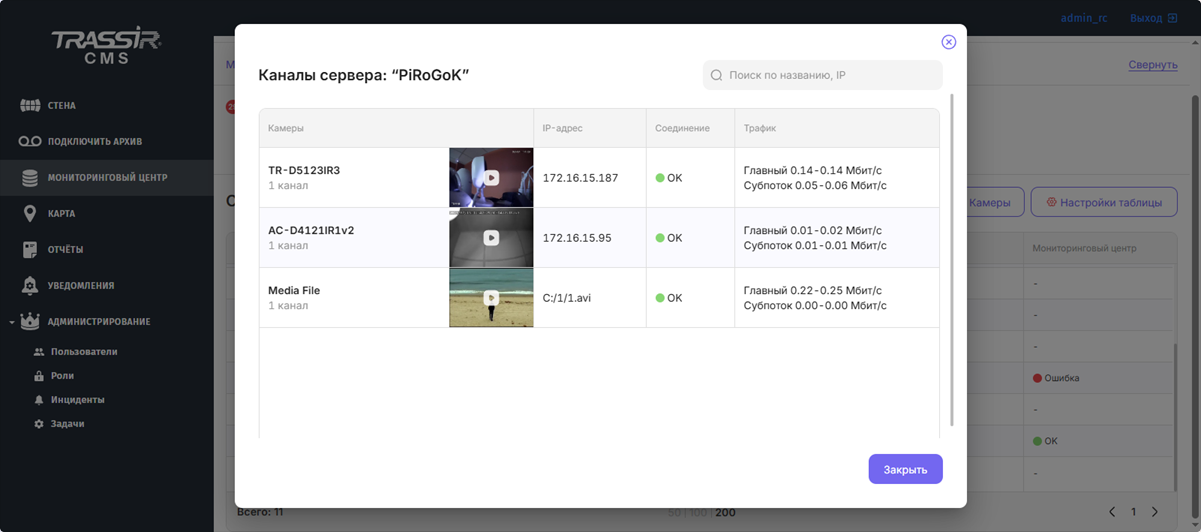Viewport: 1201px width, 532px height.
Task: Open the Отчёты reports icon
Action: pyautogui.click(x=30, y=250)
